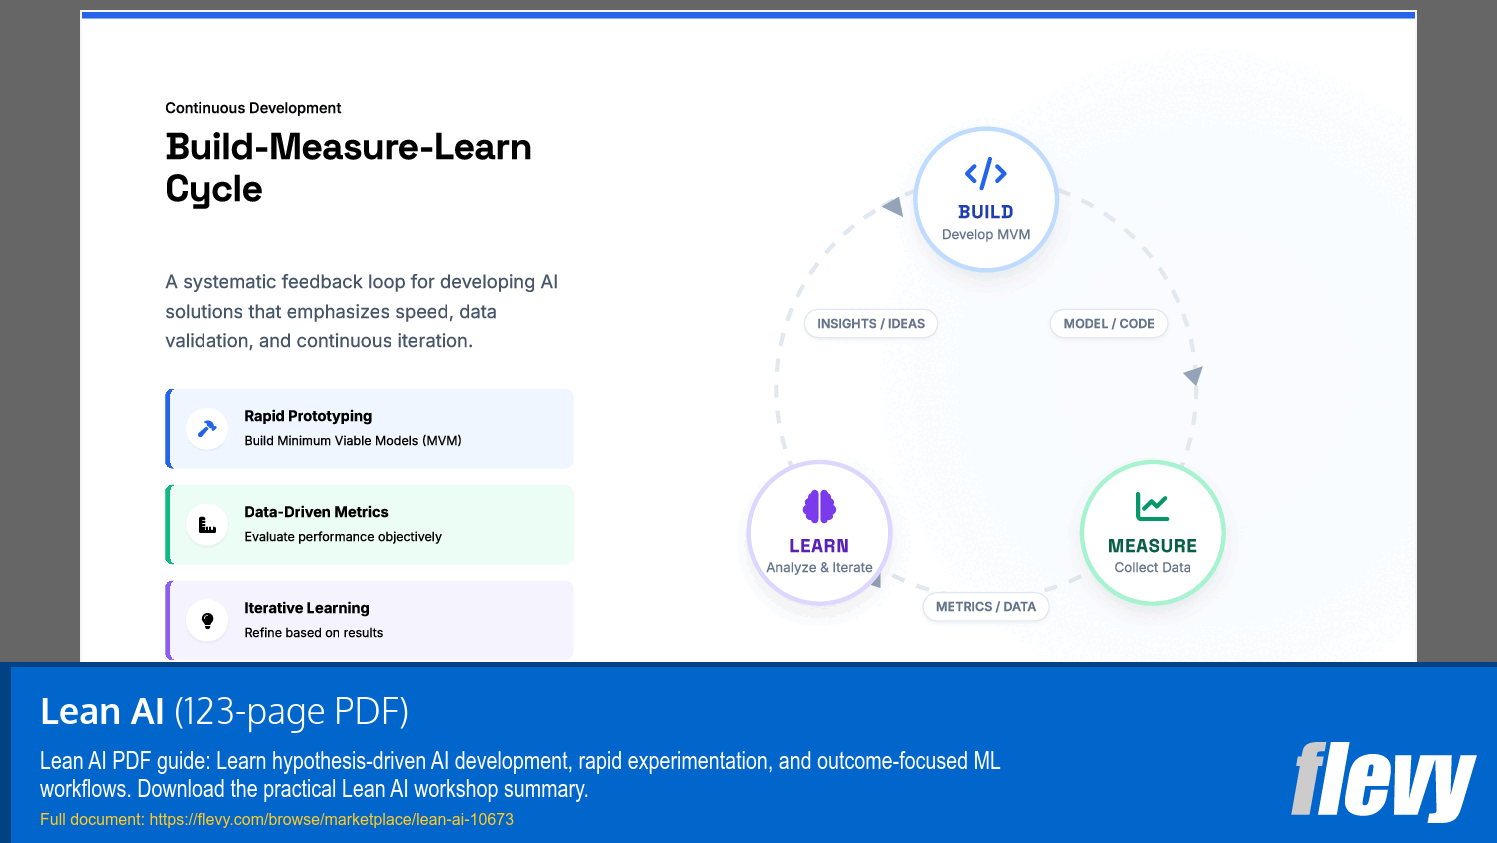
Task: Click the lightbulb icon next to Iterative Learning
Action: tap(207, 619)
